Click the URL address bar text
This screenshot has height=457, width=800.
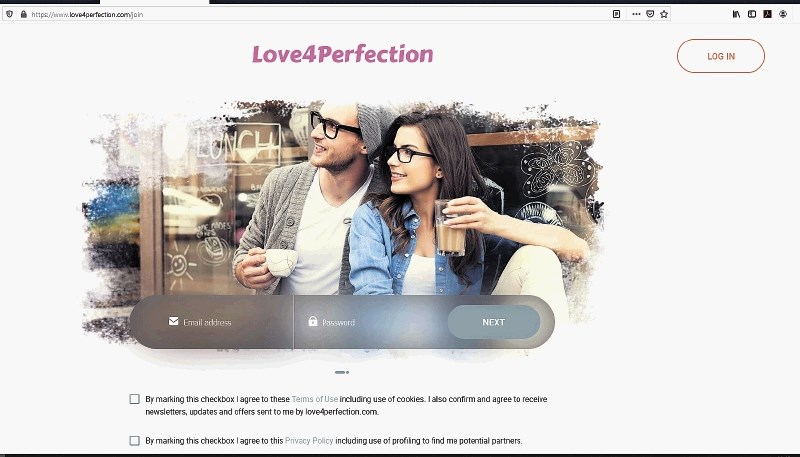click(80, 15)
